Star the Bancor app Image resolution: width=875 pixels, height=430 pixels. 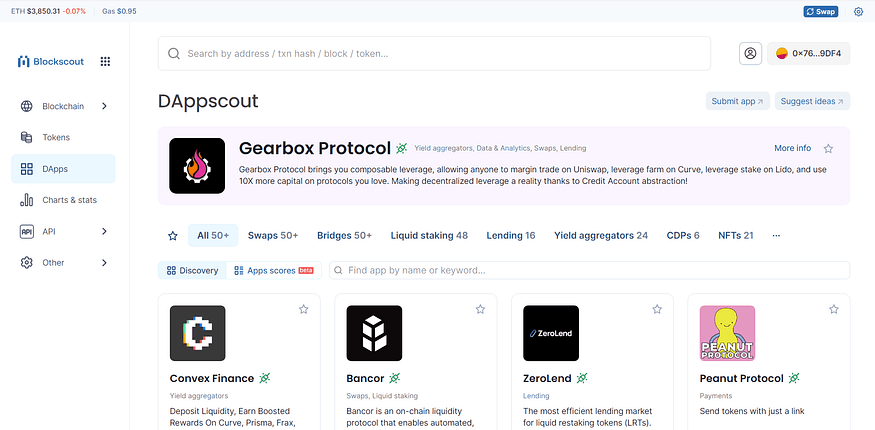[x=480, y=309]
